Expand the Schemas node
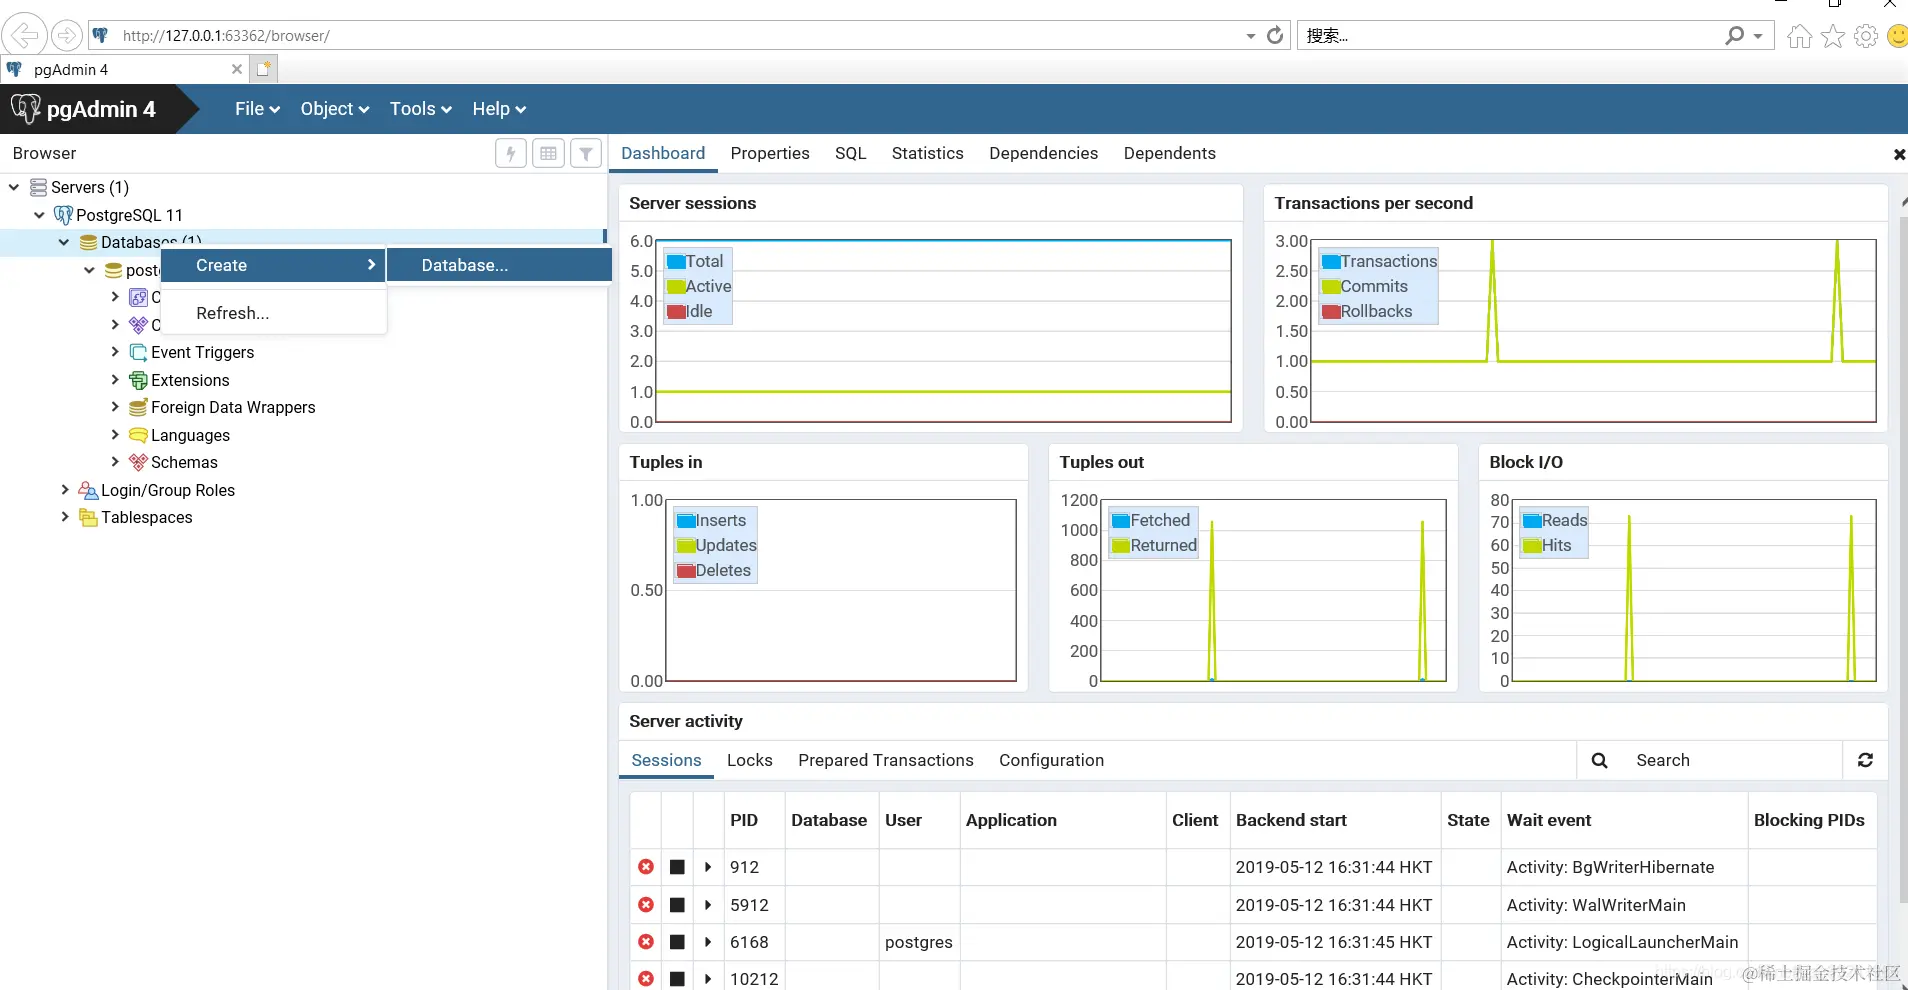Screen dimensions: 1908x990 (114, 462)
